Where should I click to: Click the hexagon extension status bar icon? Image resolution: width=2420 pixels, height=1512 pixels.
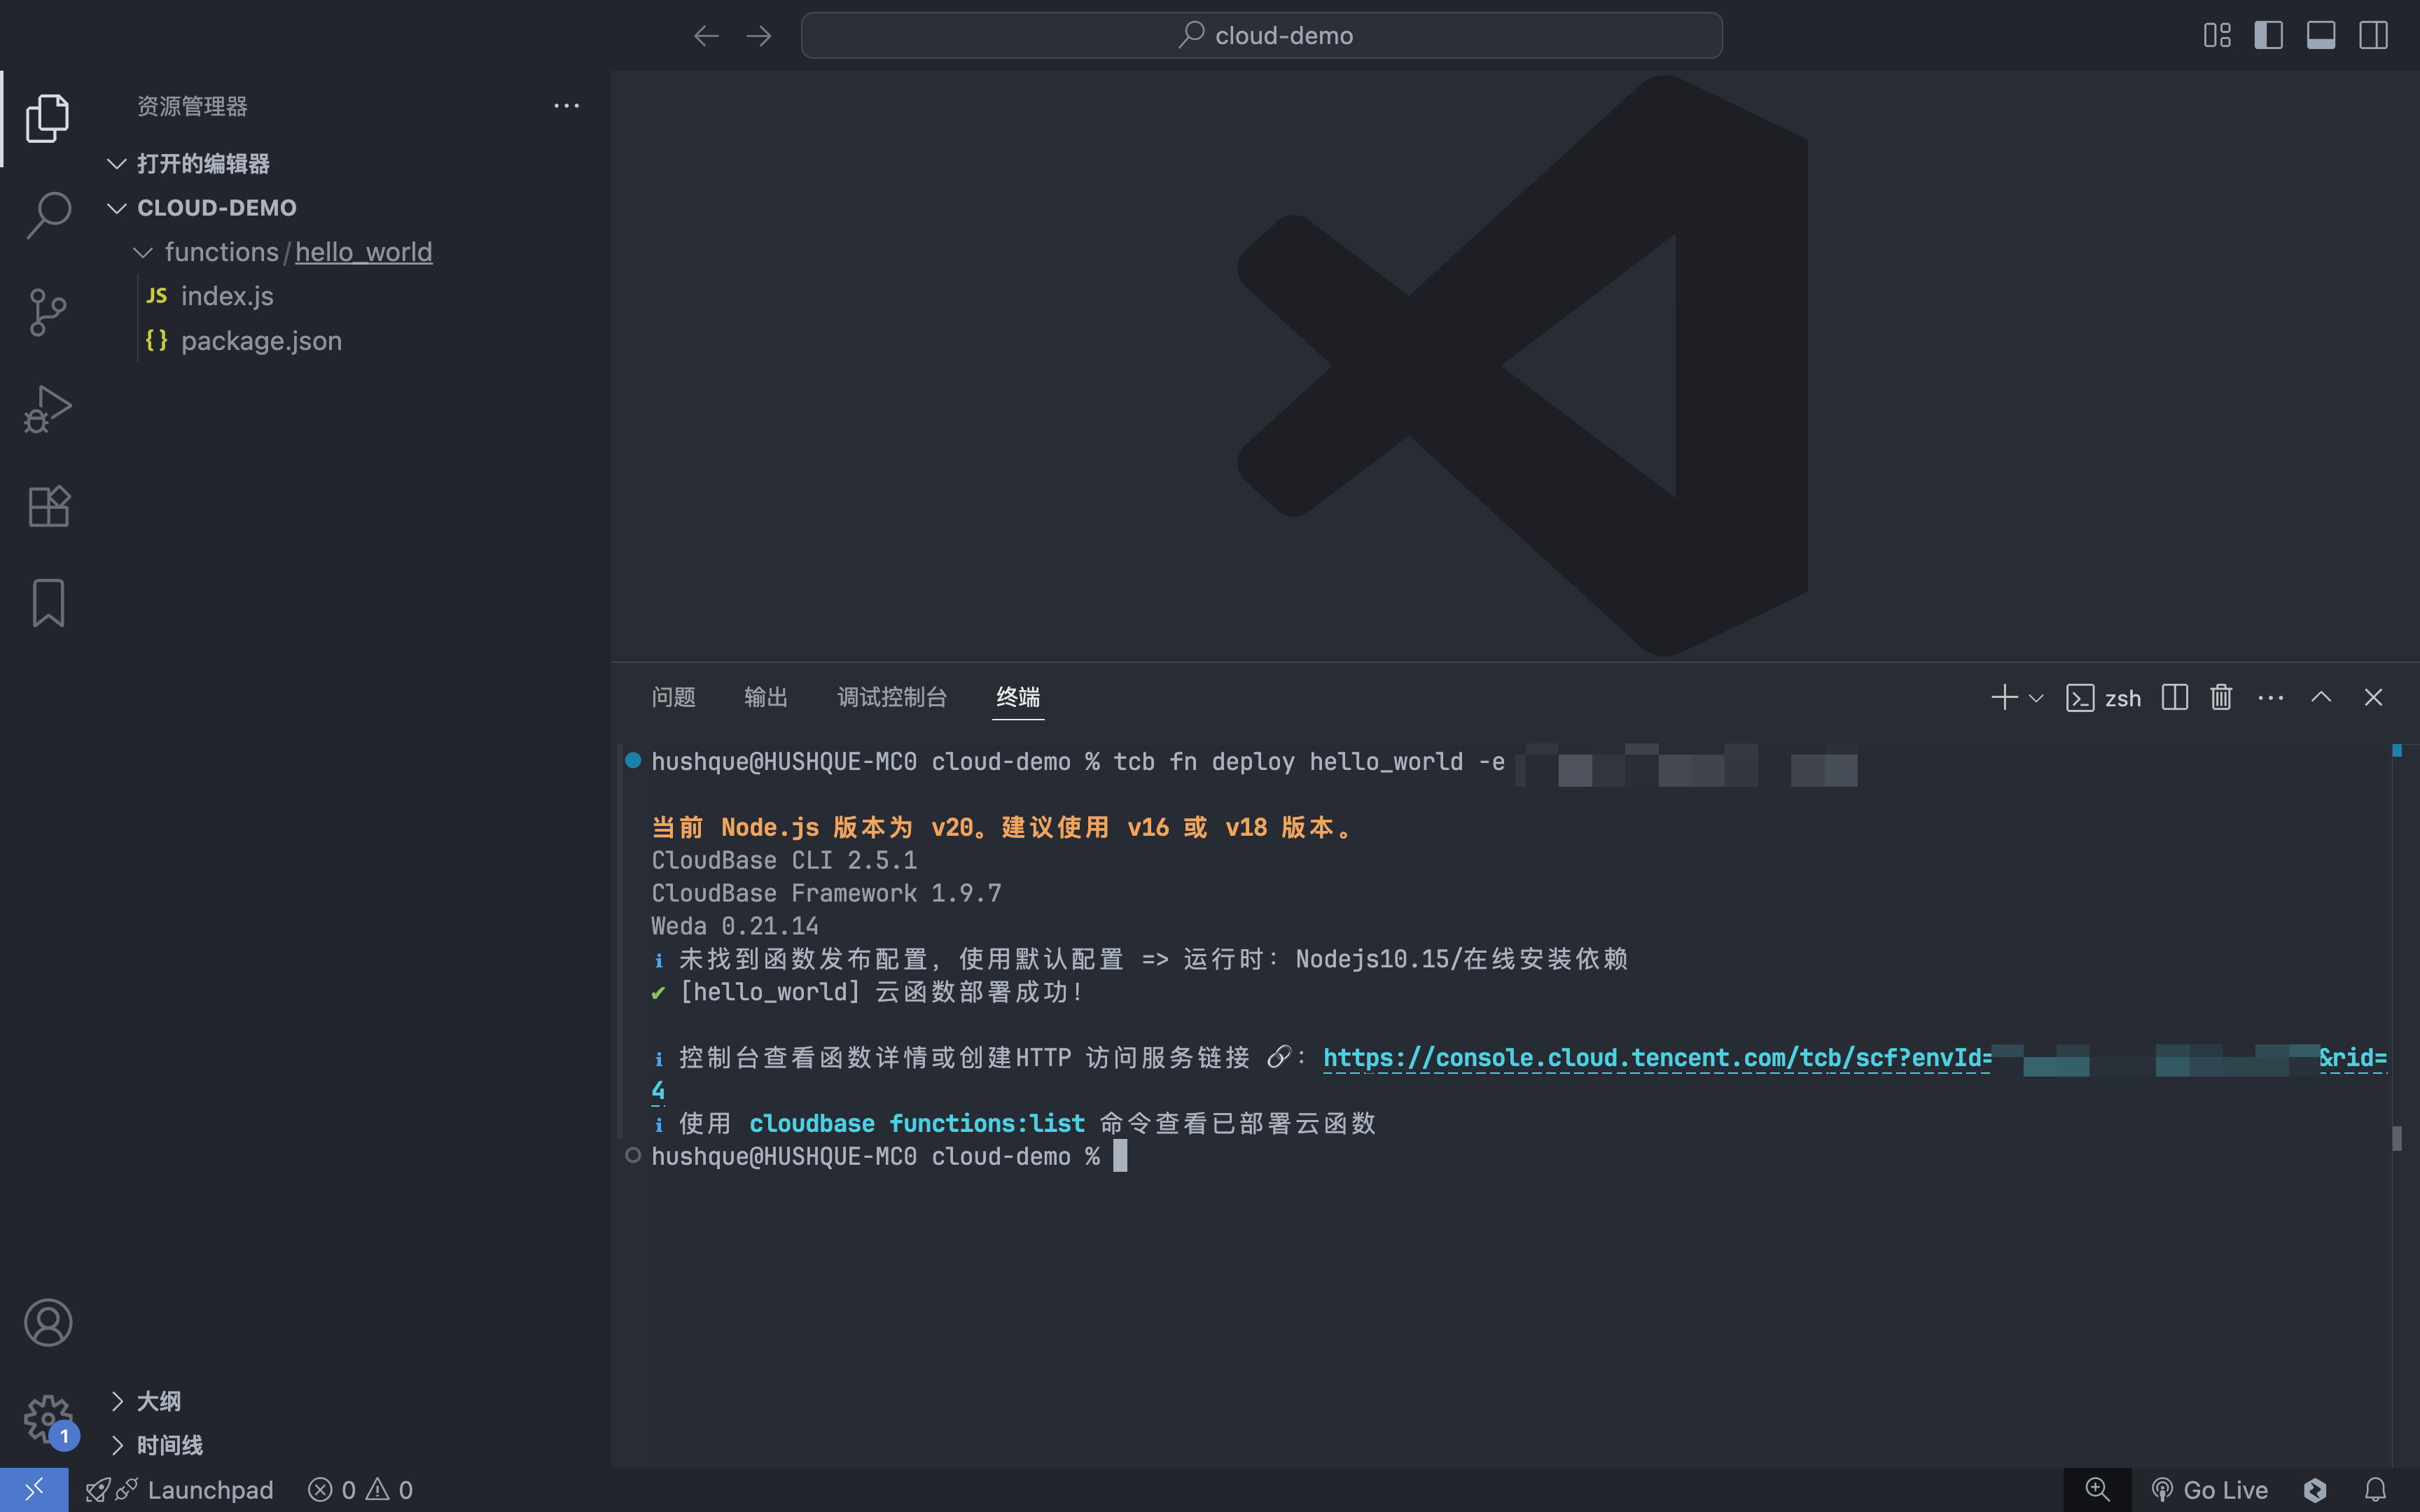tap(2315, 1490)
